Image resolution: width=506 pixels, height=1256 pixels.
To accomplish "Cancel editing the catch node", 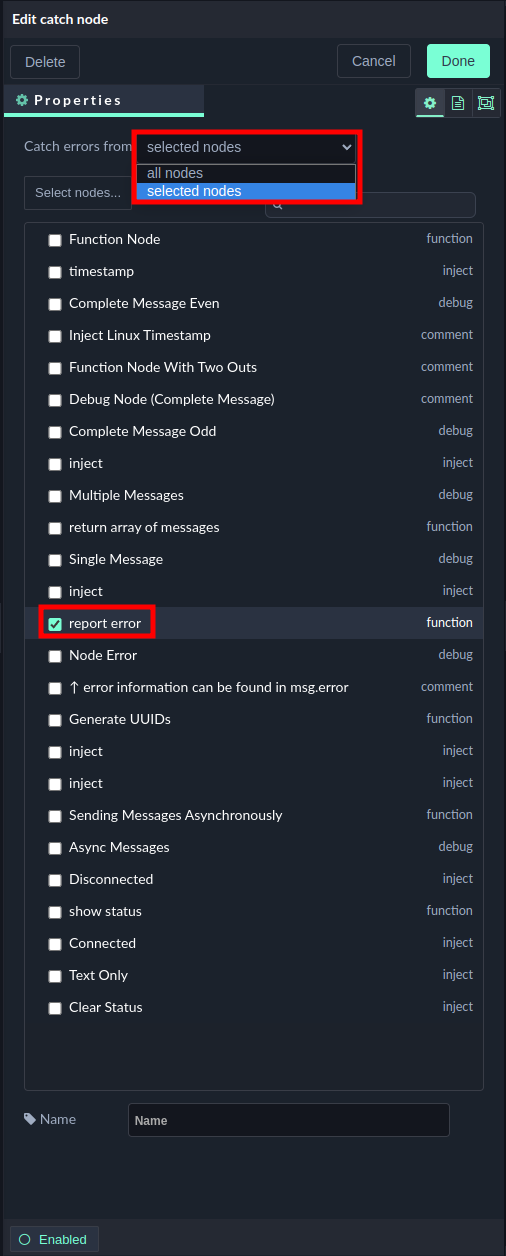I will click(374, 61).
